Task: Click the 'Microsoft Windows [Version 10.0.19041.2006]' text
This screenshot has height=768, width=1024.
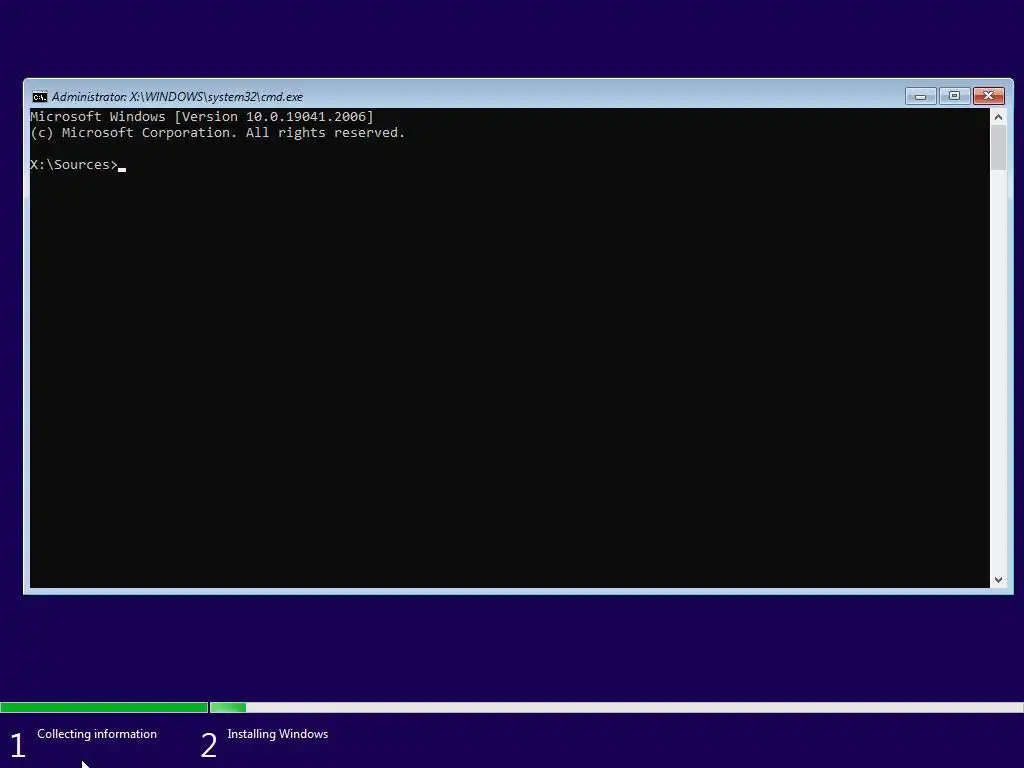Action: [x=202, y=116]
